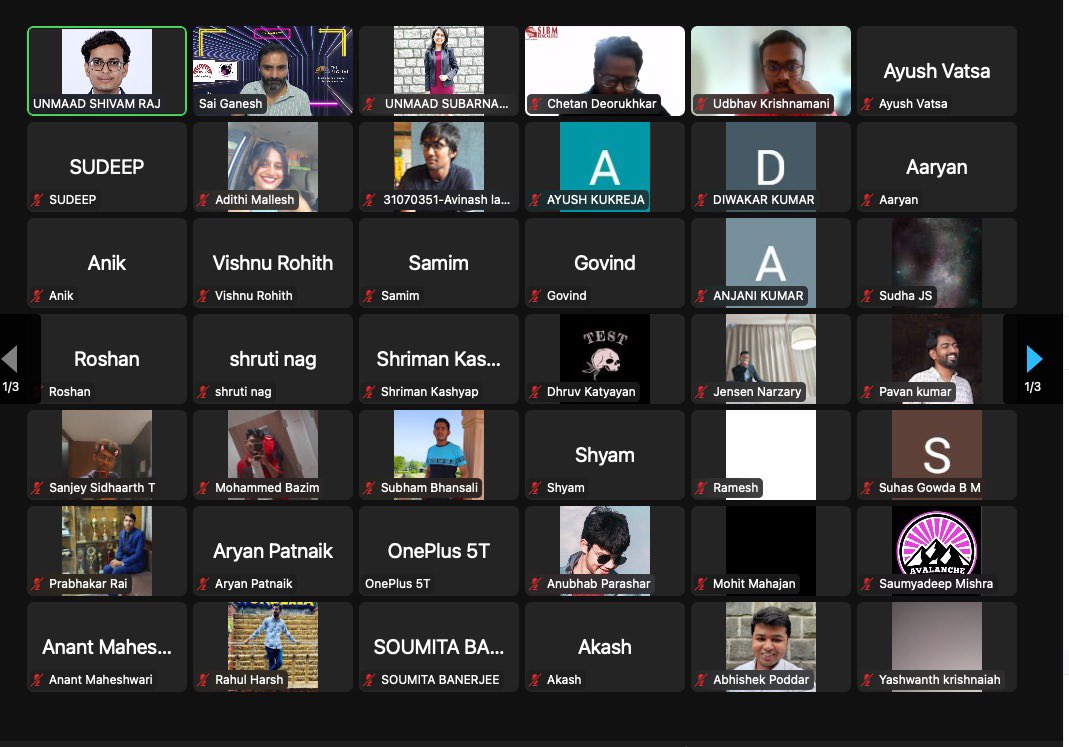The image size is (1069, 747).
Task: Click muted mic icon beside ANJANI KUMAR
Action: pyautogui.click(x=702, y=296)
